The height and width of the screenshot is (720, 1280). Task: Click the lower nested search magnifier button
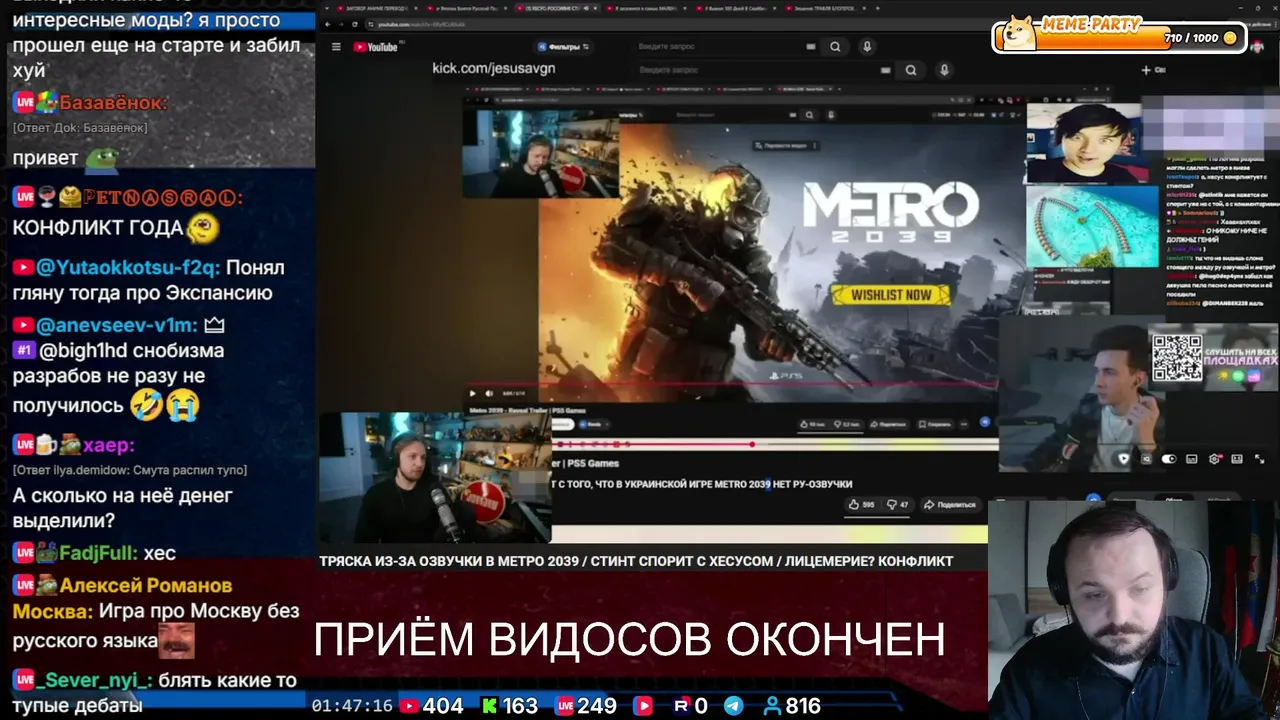click(911, 70)
